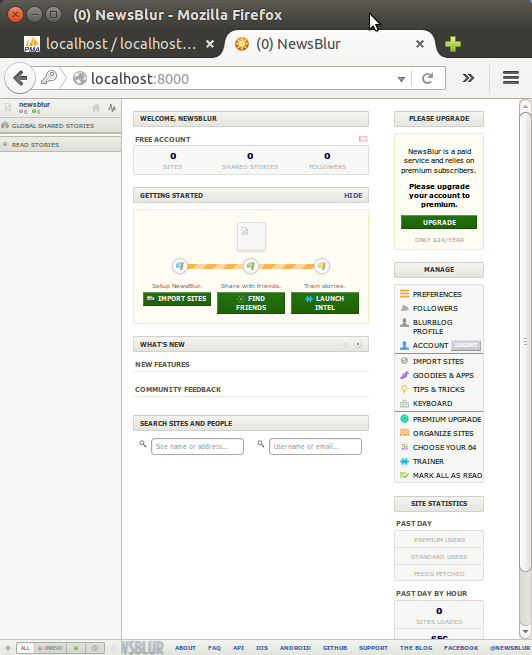Click the Import Sites green button
532x655 pixels.
coord(177,299)
